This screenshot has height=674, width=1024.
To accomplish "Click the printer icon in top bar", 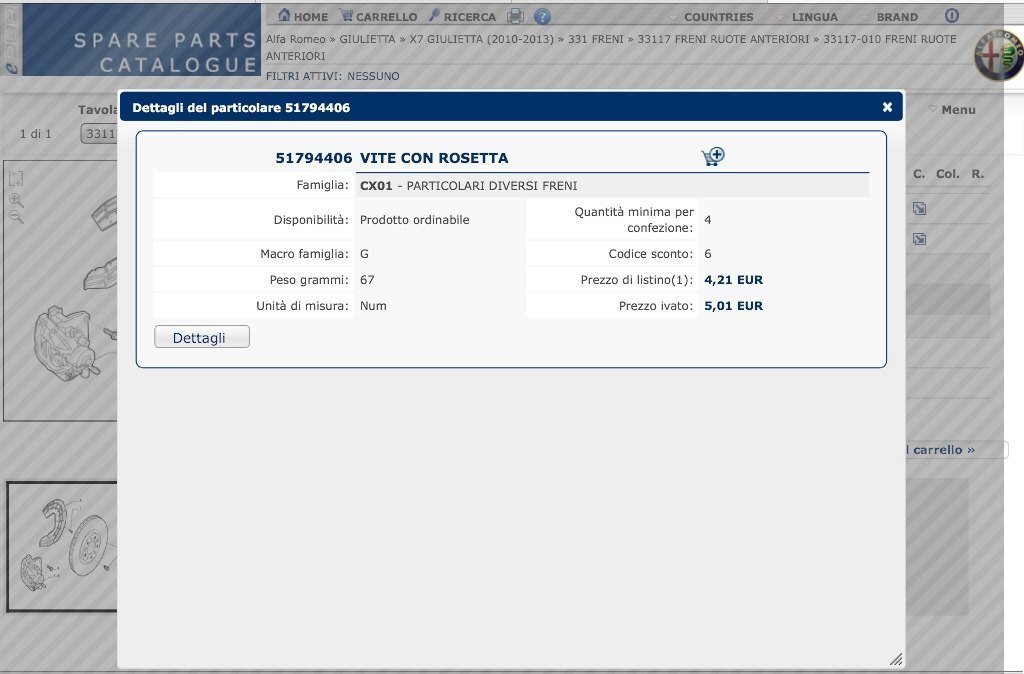I will 515,16.
